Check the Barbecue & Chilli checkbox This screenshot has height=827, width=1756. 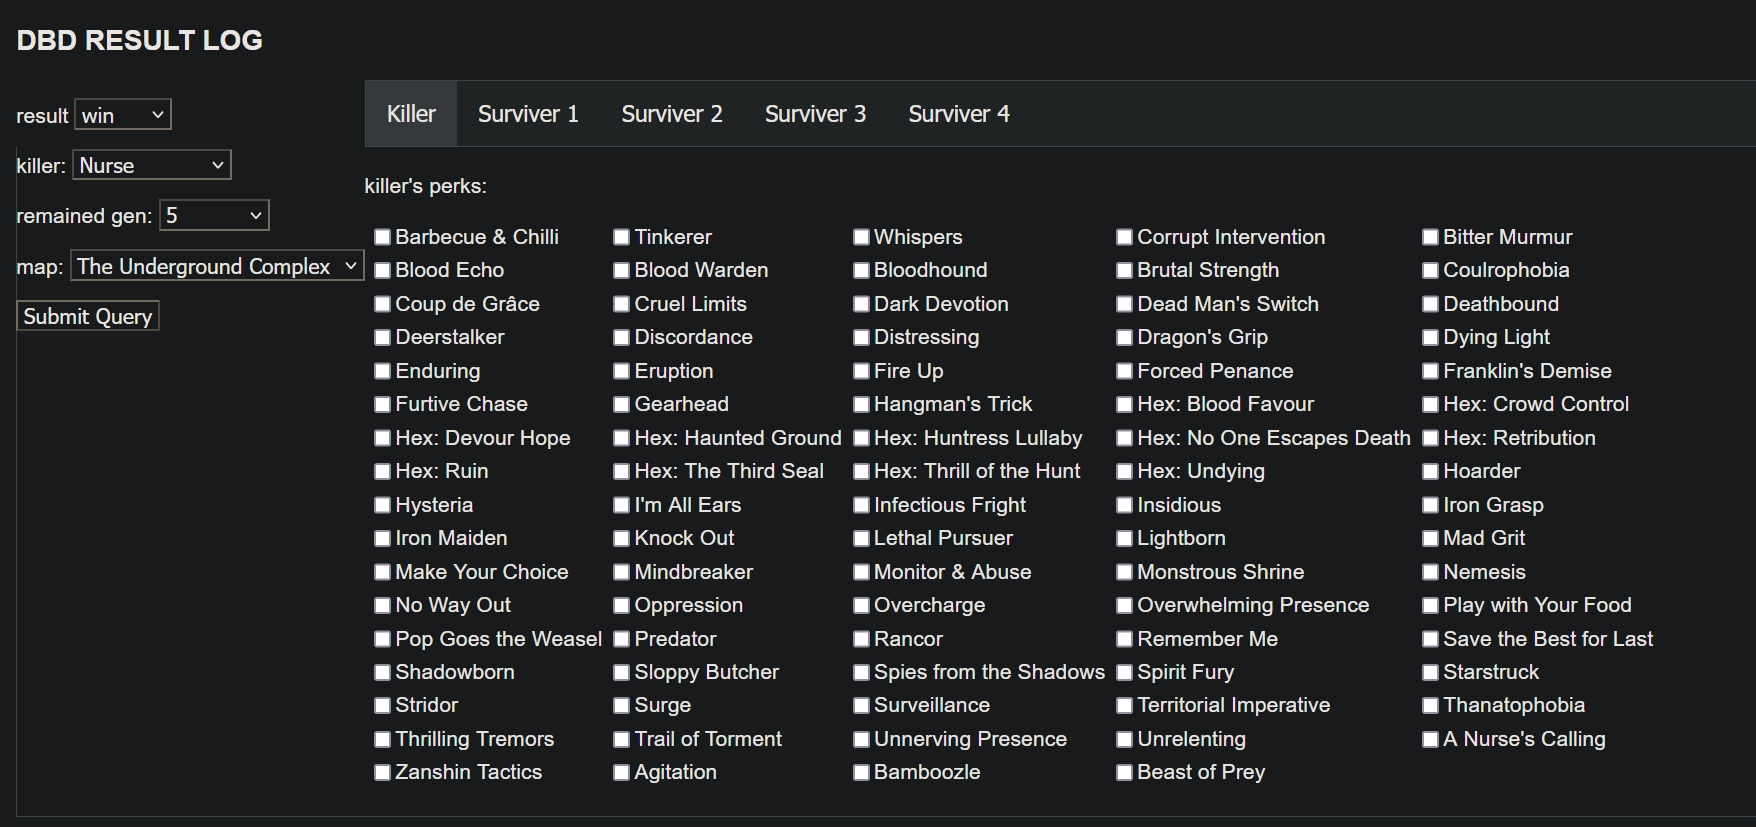point(382,237)
